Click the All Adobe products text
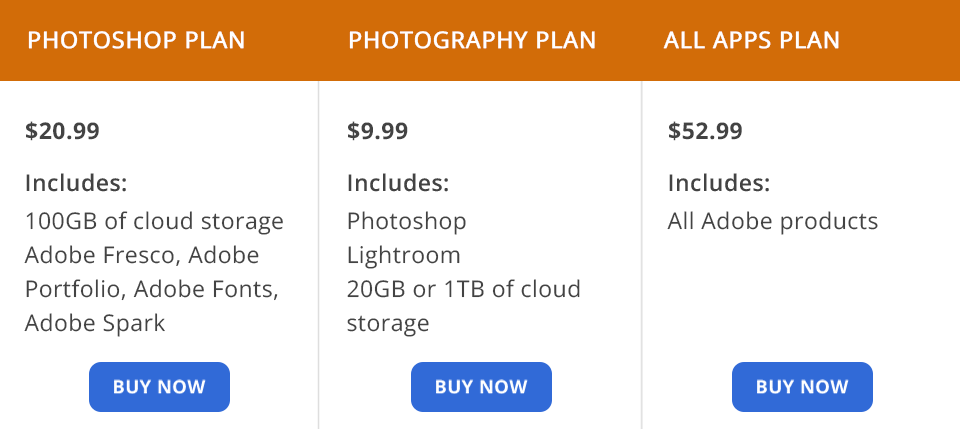 (x=772, y=221)
